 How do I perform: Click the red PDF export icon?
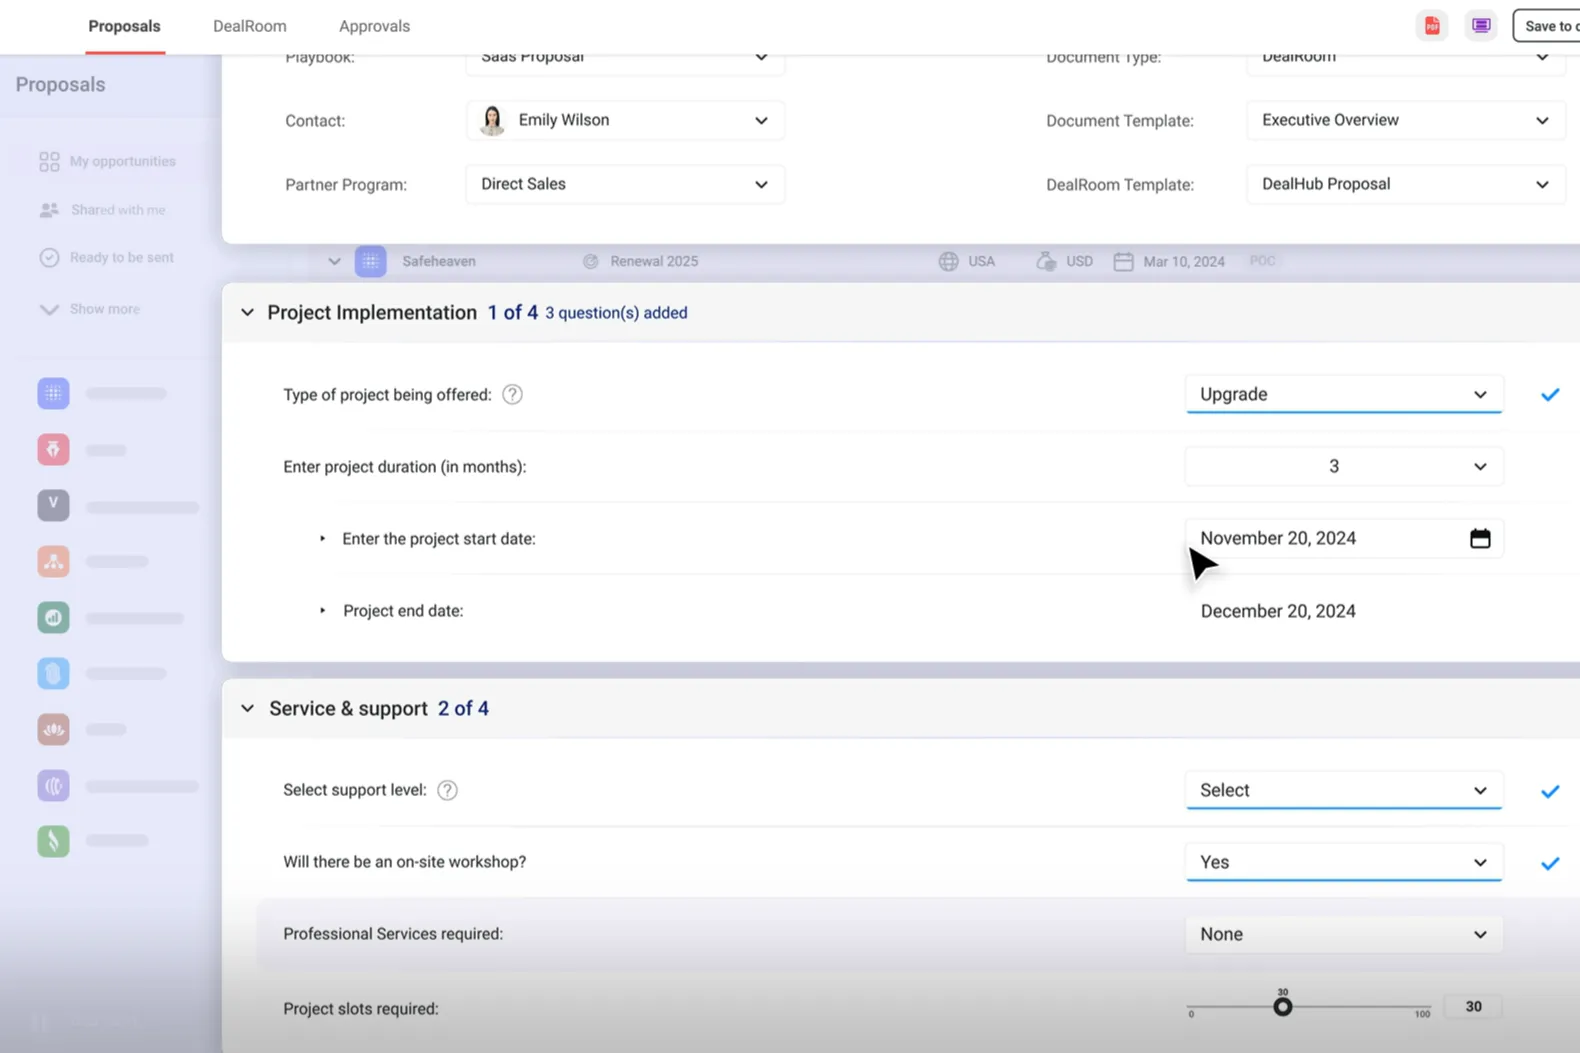click(x=1432, y=26)
